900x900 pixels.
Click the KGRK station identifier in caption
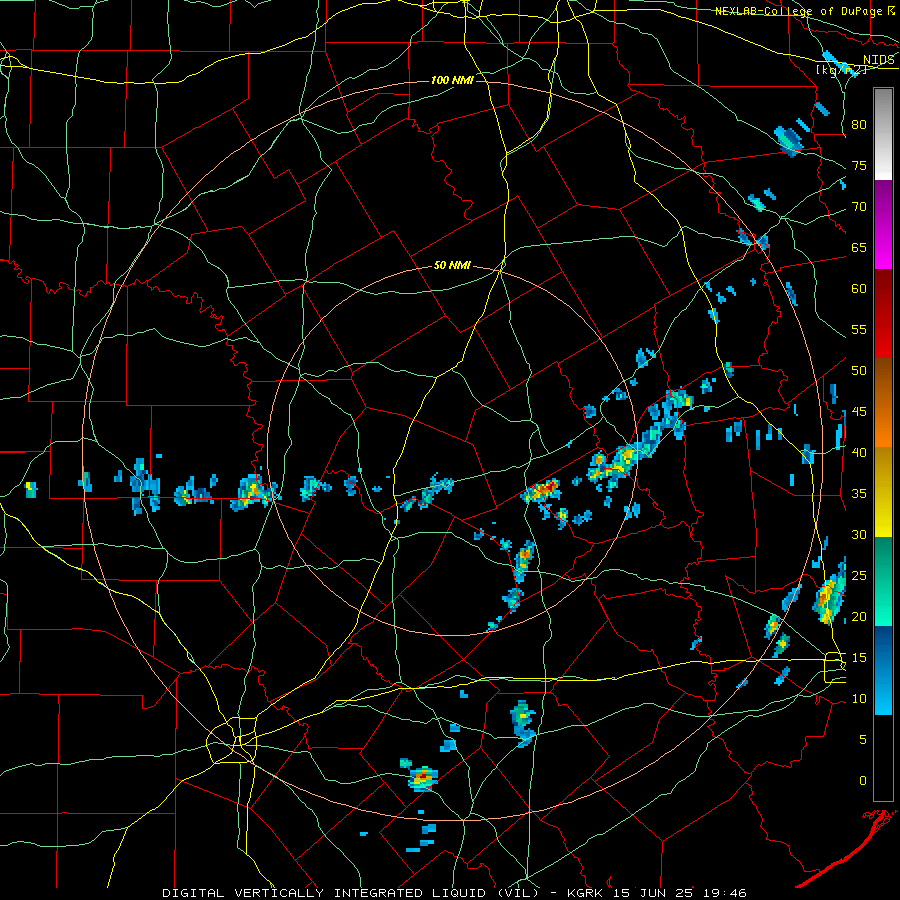[x=586, y=893]
